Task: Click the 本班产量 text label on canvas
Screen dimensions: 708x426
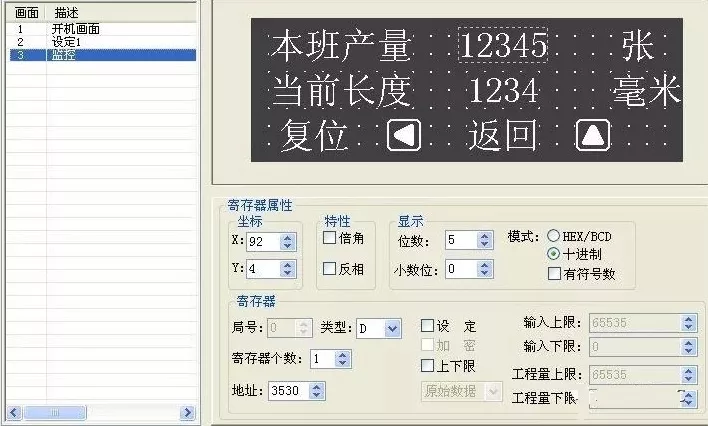Action: click(342, 46)
